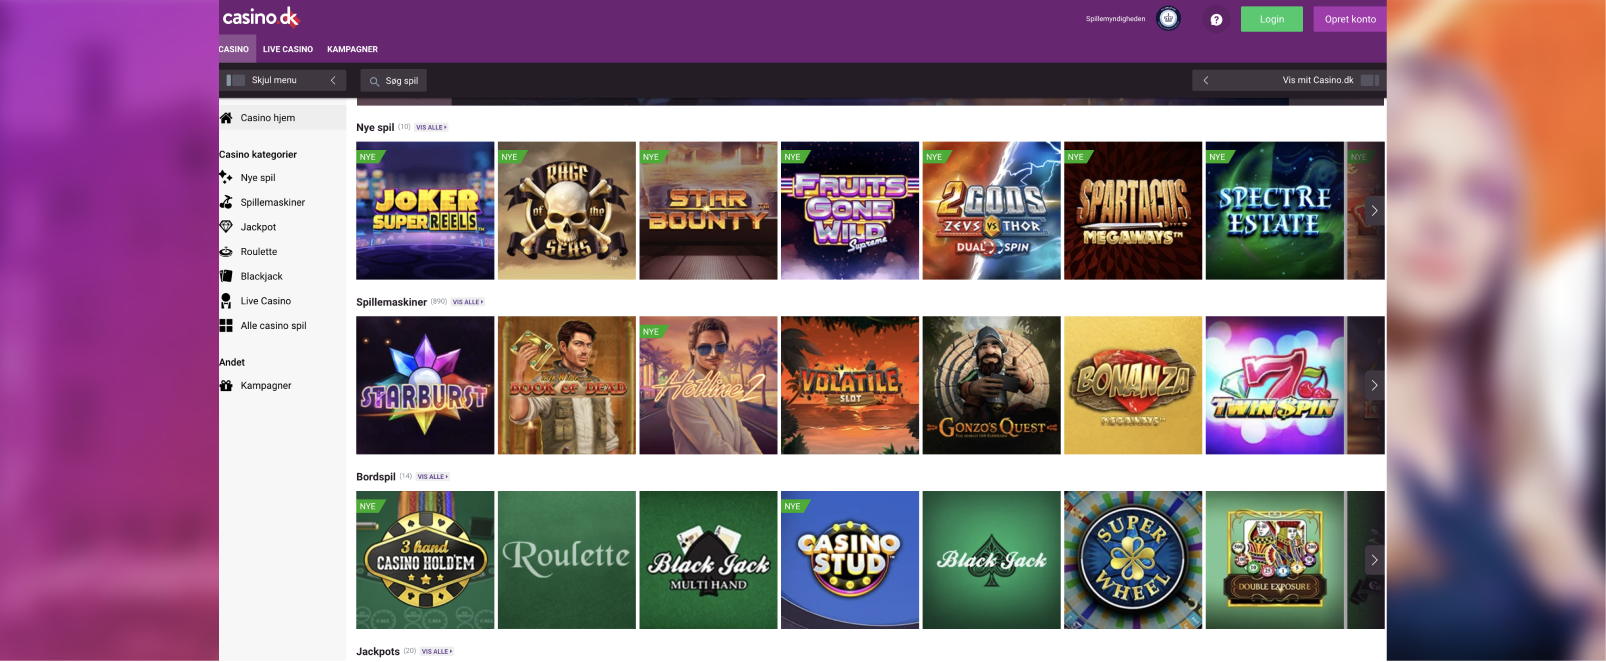Click the Roulette wheel icon
The height and width of the screenshot is (662, 1606).
click(x=226, y=252)
